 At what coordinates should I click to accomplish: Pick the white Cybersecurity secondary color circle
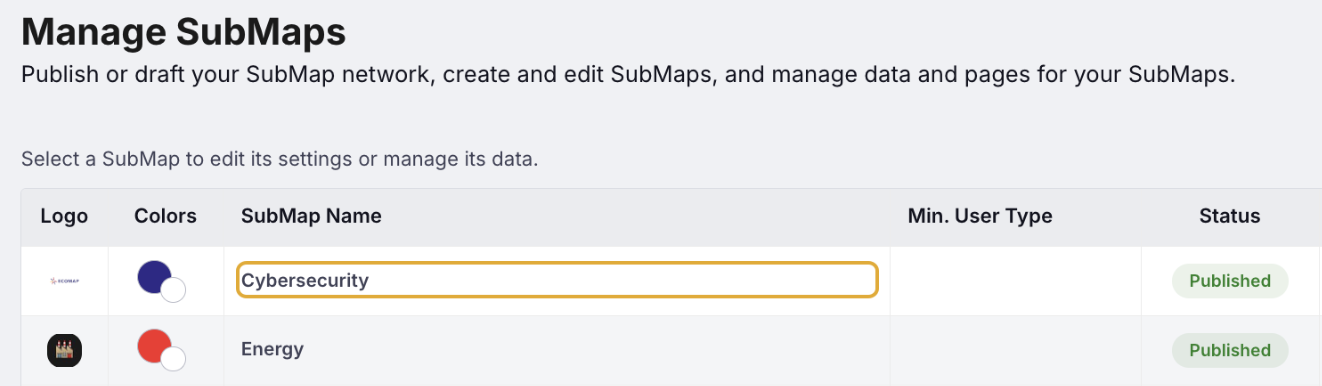click(174, 291)
